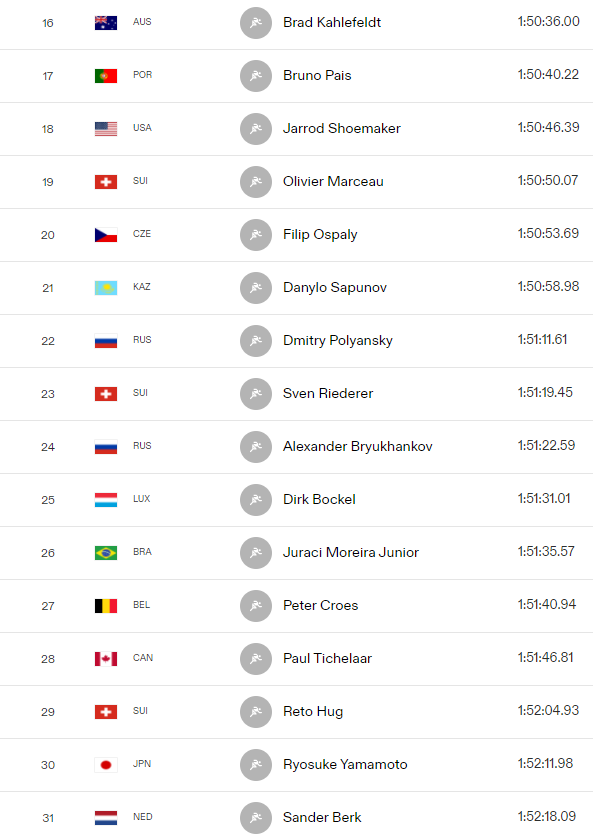Click rank number 22 in the list

tap(48, 341)
